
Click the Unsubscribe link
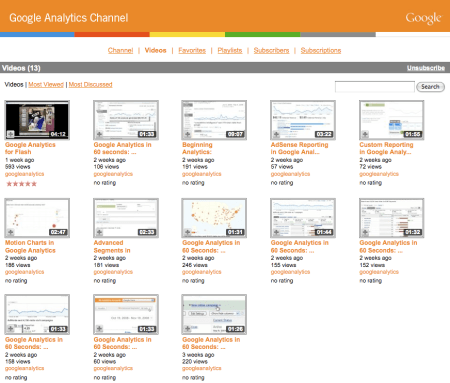(x=426, y=68)
